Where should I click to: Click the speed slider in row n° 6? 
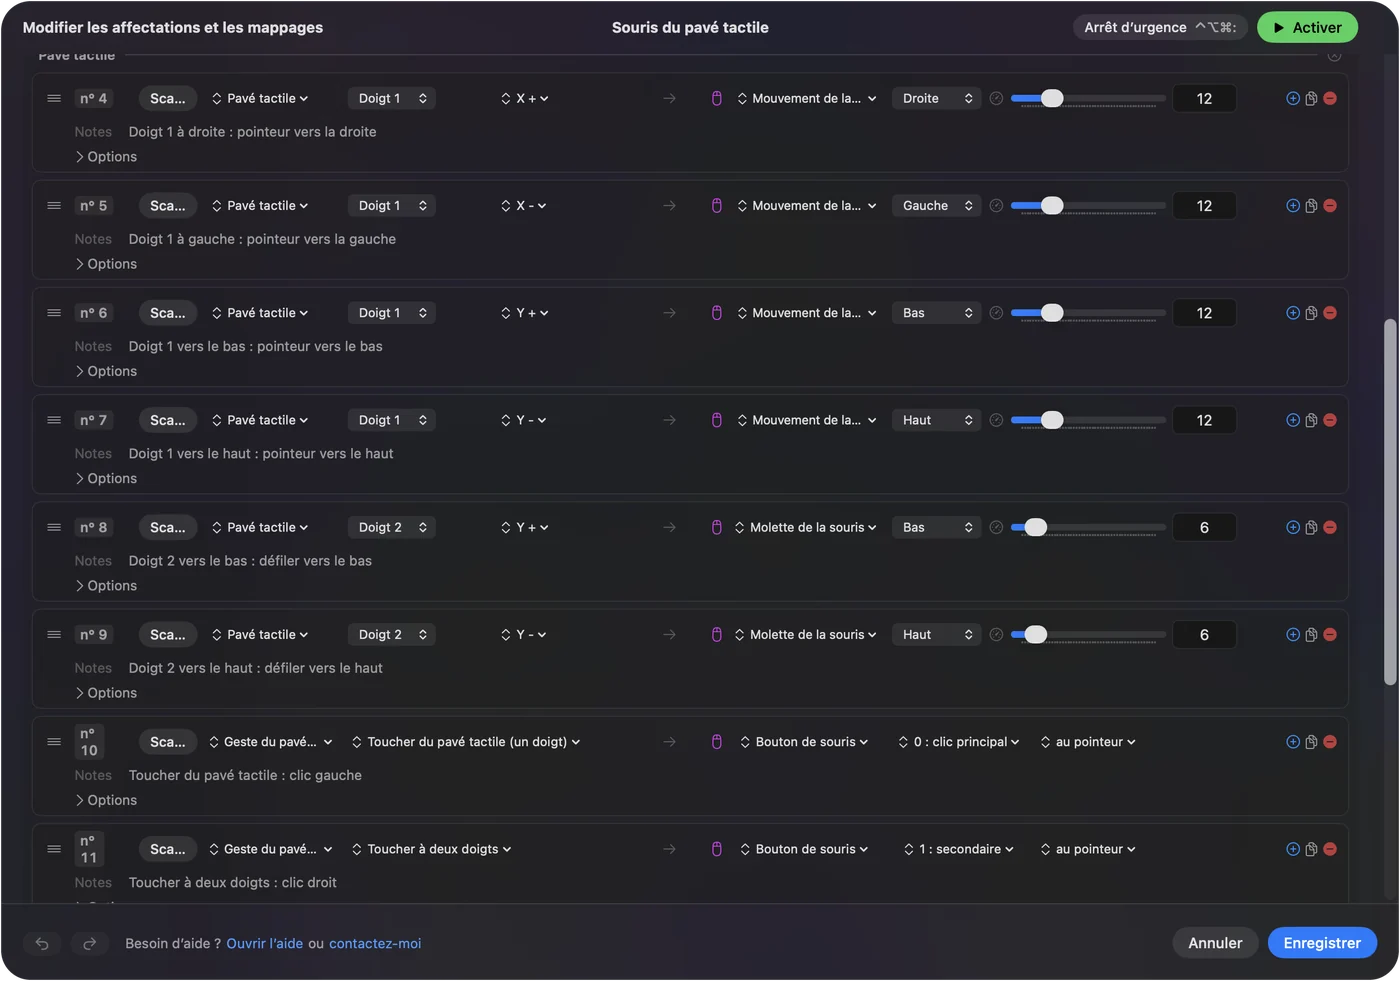click(1088, 313)
